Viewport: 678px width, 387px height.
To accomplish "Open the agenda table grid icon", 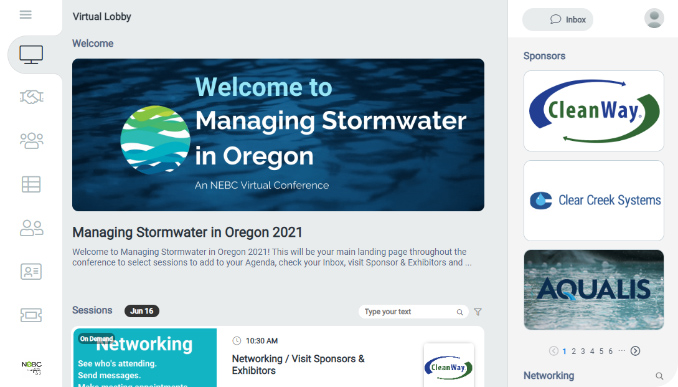I will 31,184.
